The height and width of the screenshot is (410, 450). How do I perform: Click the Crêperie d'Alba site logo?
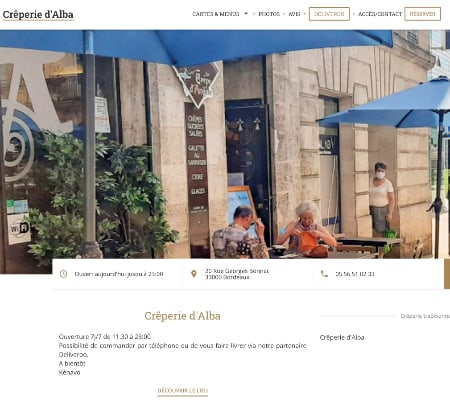[38, 15]
